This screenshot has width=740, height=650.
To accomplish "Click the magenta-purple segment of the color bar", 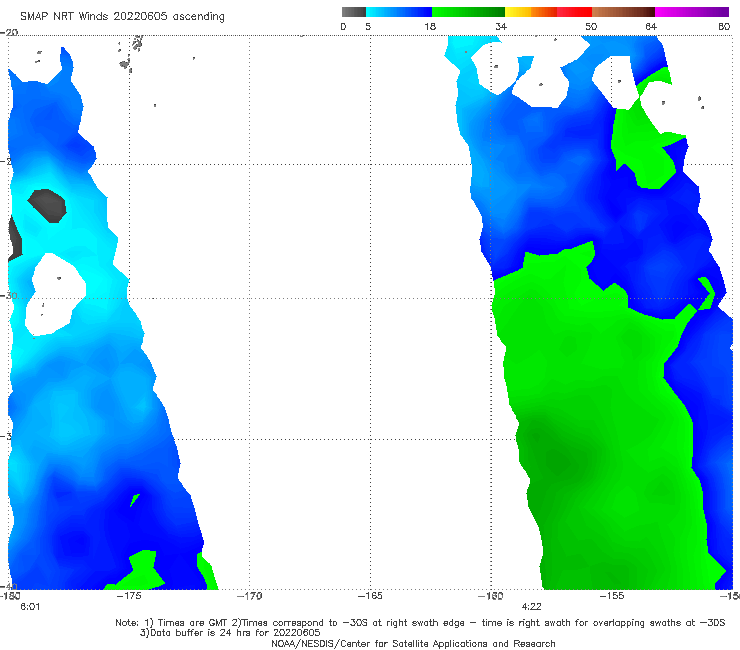I will pos(692,12).
